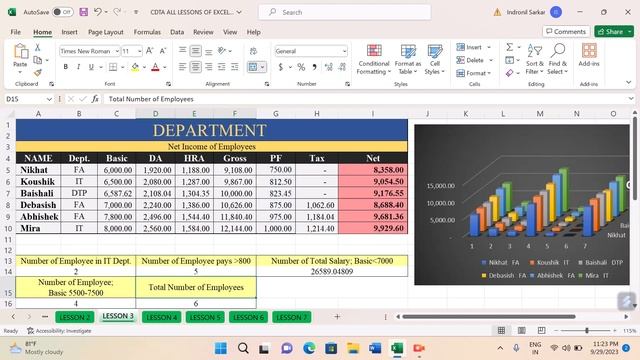Open font name dropdown
This screenshot has height=360, width=640.
pos(117,51)
